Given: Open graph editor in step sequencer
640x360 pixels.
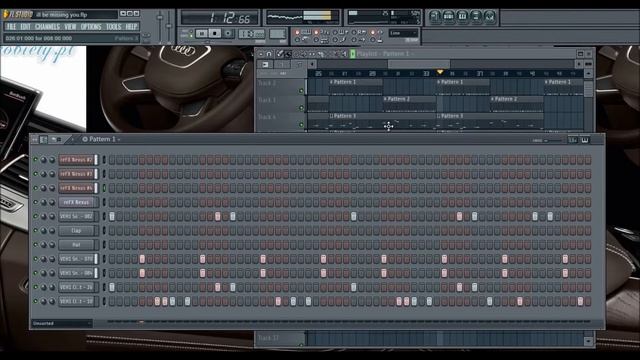Looking at the screenshot, I should [x=573, y=140].
